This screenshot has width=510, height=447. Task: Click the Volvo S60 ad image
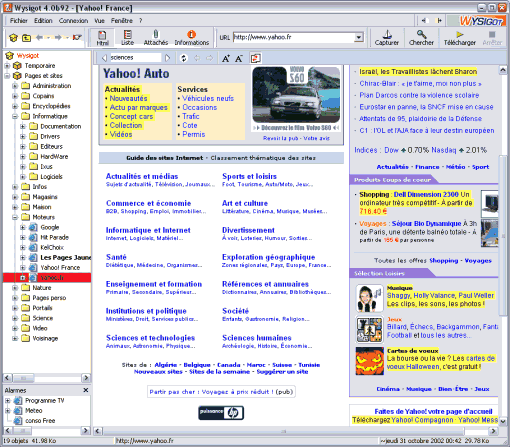296,95
